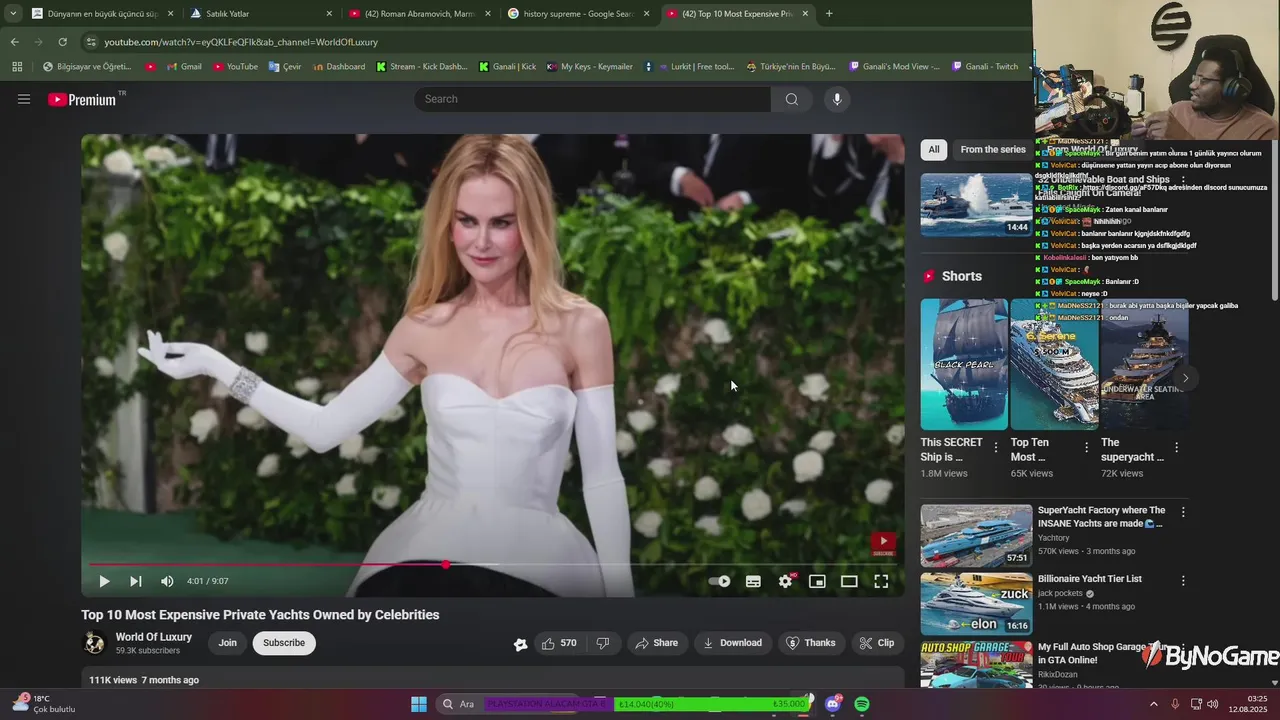The height and width of the screenshot is (720, 1280).
Task: Open World Of Luxury channel name link
Action: 153,637
